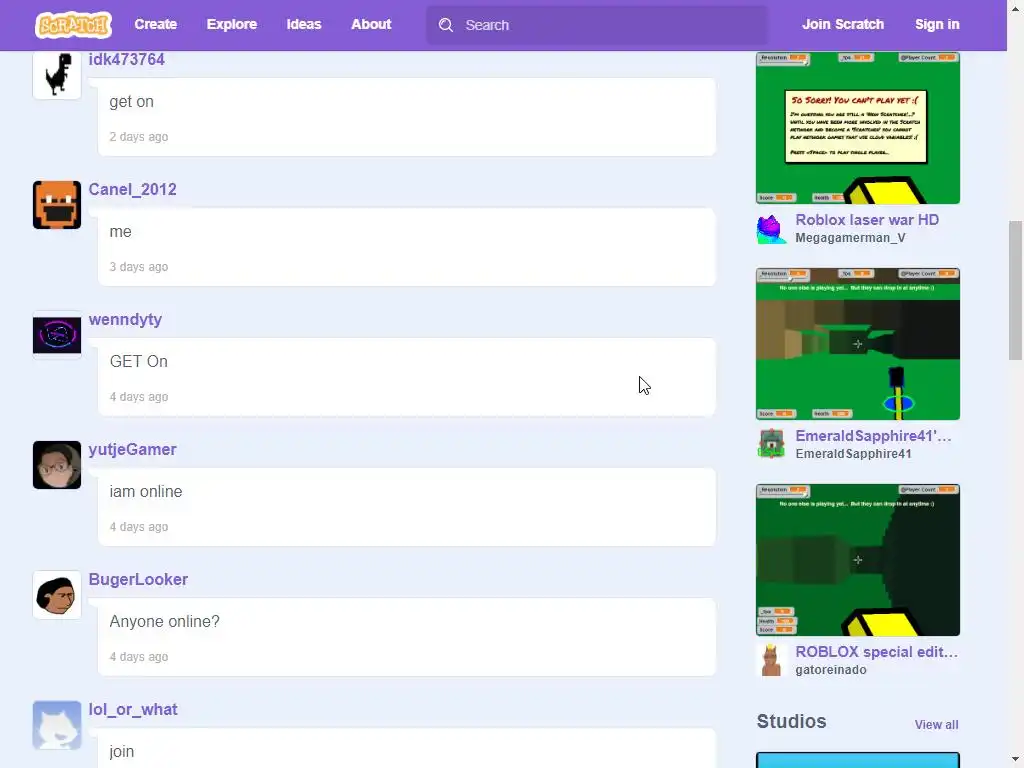
Task: Click BugerLooker's '4 days ago' timestamp
Action: [x=138, y=657]
